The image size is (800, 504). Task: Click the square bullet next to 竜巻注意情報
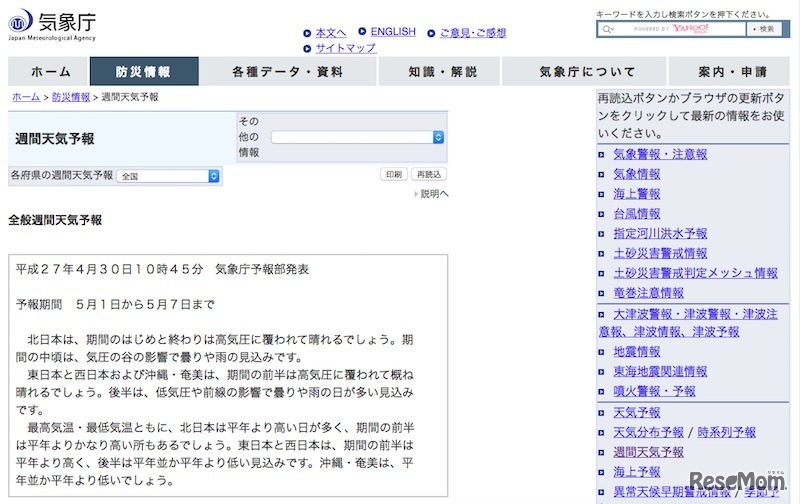(x=602, y=293)
